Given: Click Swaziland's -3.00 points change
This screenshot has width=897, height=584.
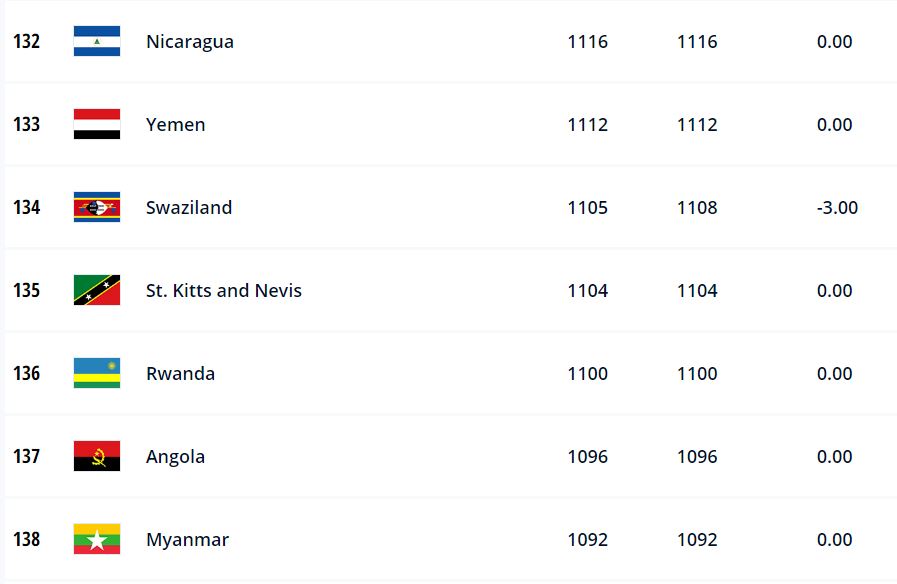Looking at the screenshot, I should [837, 208].
